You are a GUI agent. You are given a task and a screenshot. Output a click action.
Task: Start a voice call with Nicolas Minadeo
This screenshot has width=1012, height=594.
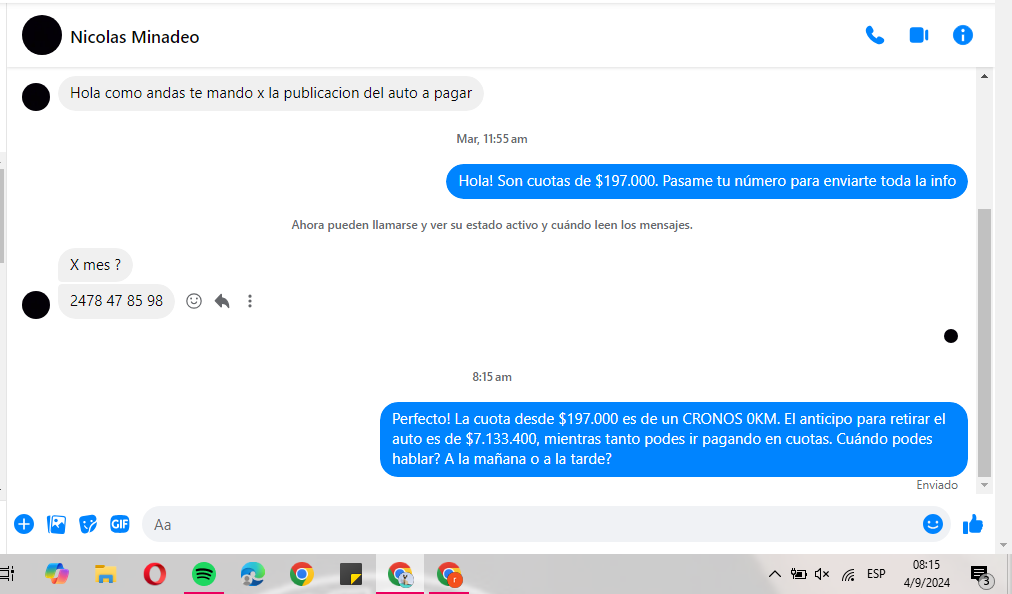point(875,35)
